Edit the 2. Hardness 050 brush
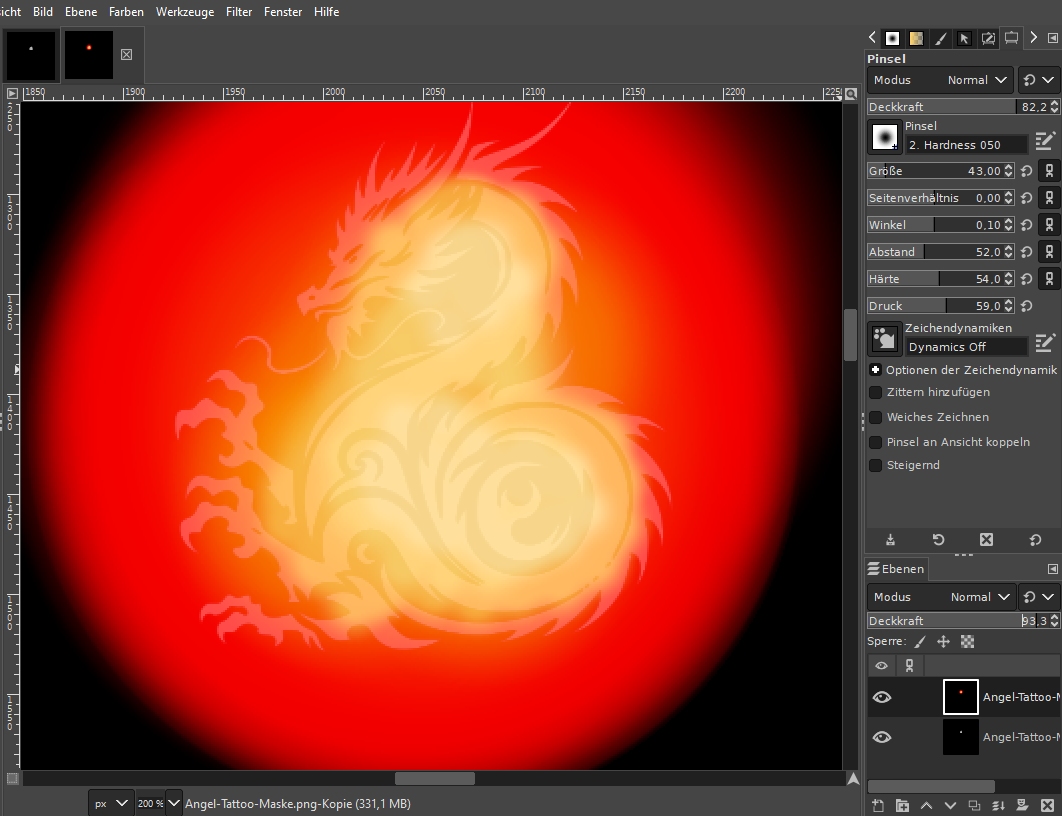Image resolution: width=1062 pixels, height=816 pixels. [x=1045, y=140]
